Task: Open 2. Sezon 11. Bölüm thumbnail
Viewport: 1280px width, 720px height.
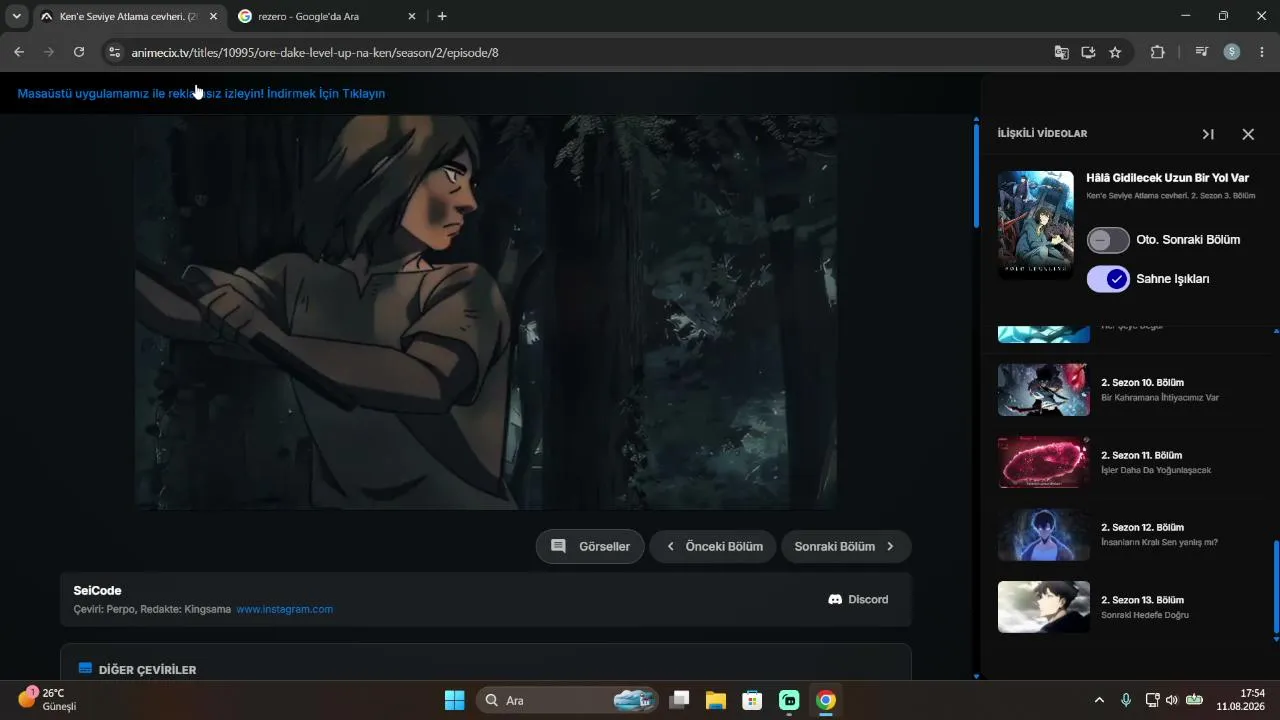Action: (1044, 462)
